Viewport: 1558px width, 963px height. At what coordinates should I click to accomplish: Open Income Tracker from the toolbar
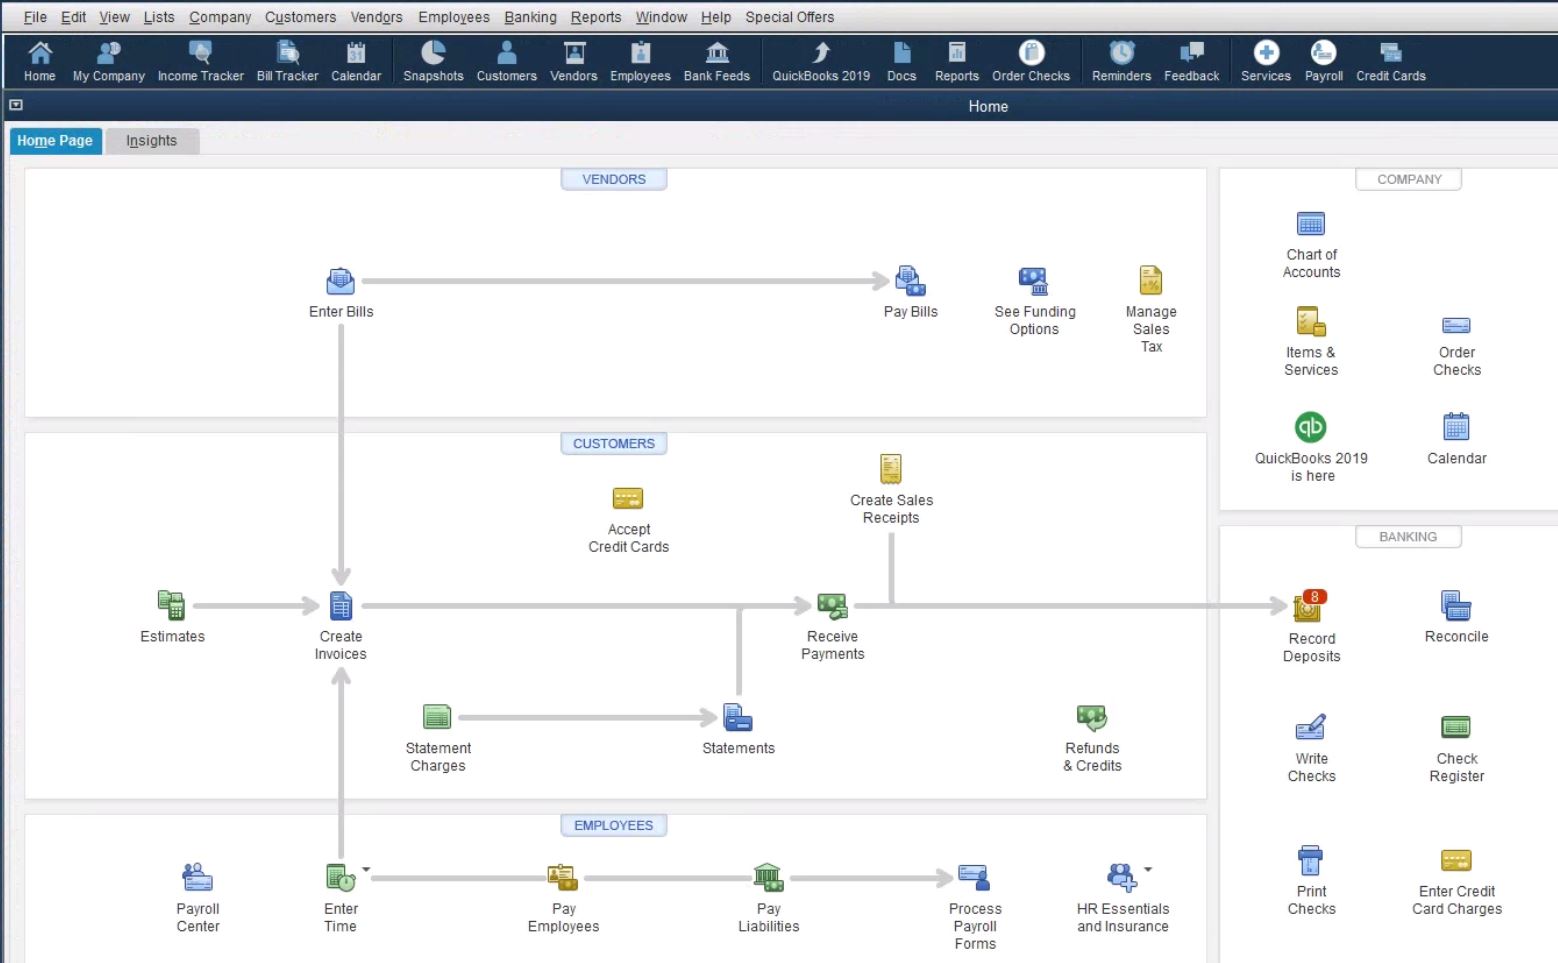point(200,61)
